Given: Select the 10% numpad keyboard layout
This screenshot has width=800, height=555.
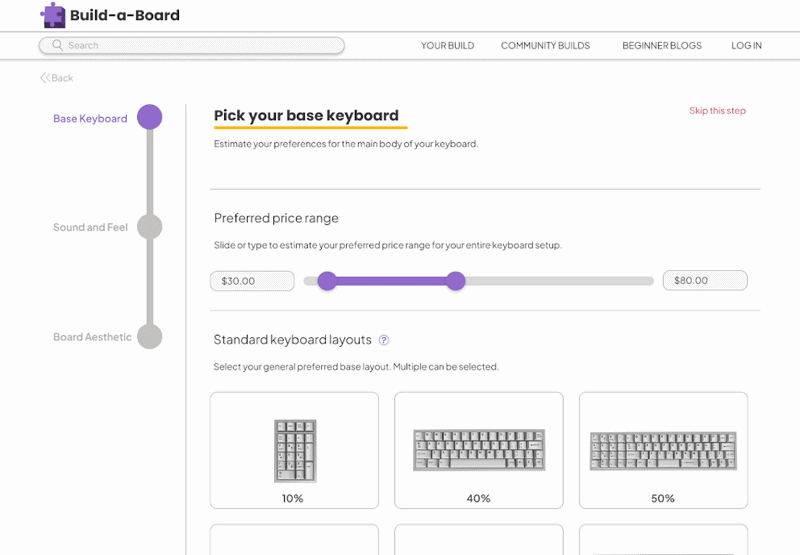Looking at the screenshot, I should tap(294, 450).
